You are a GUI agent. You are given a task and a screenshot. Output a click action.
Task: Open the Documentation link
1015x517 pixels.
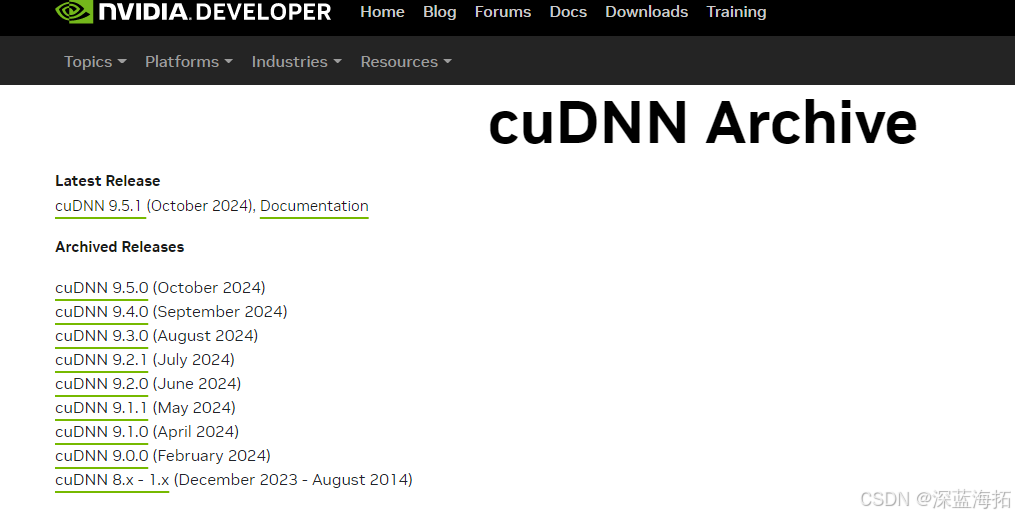pos(314,206)
